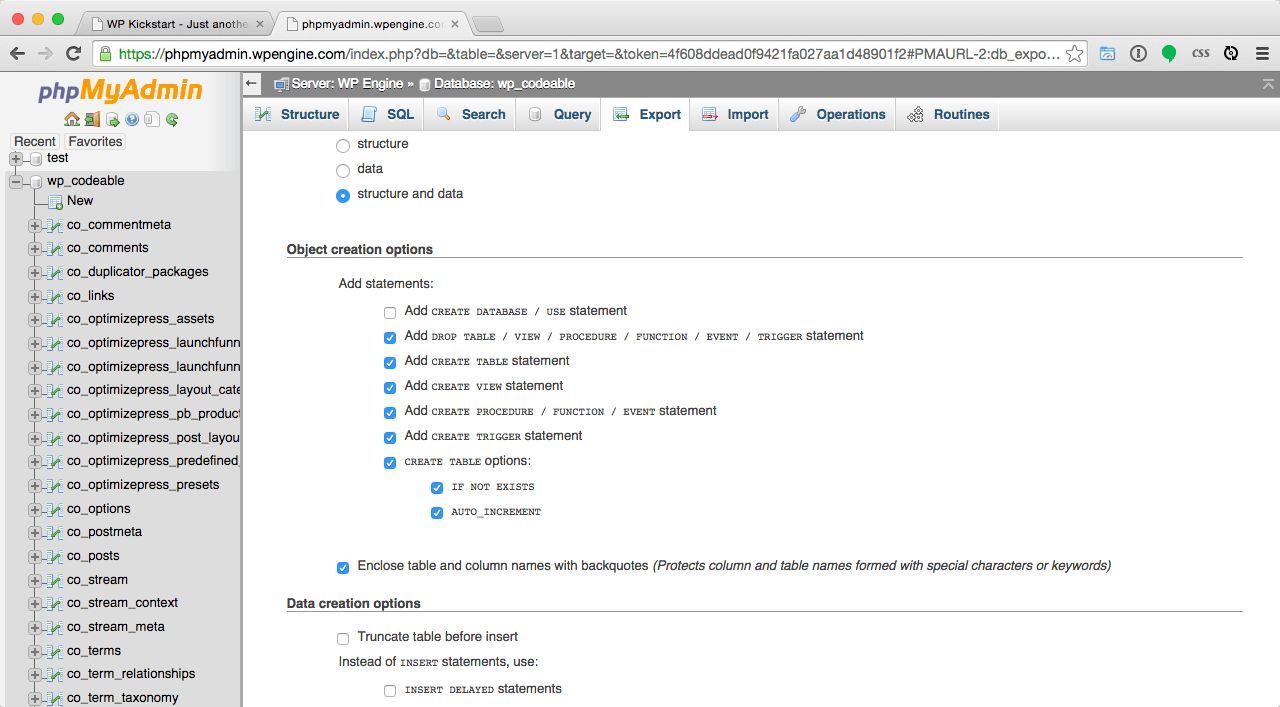
Task: Select structure and data radio button
Action: pos(343,196)
